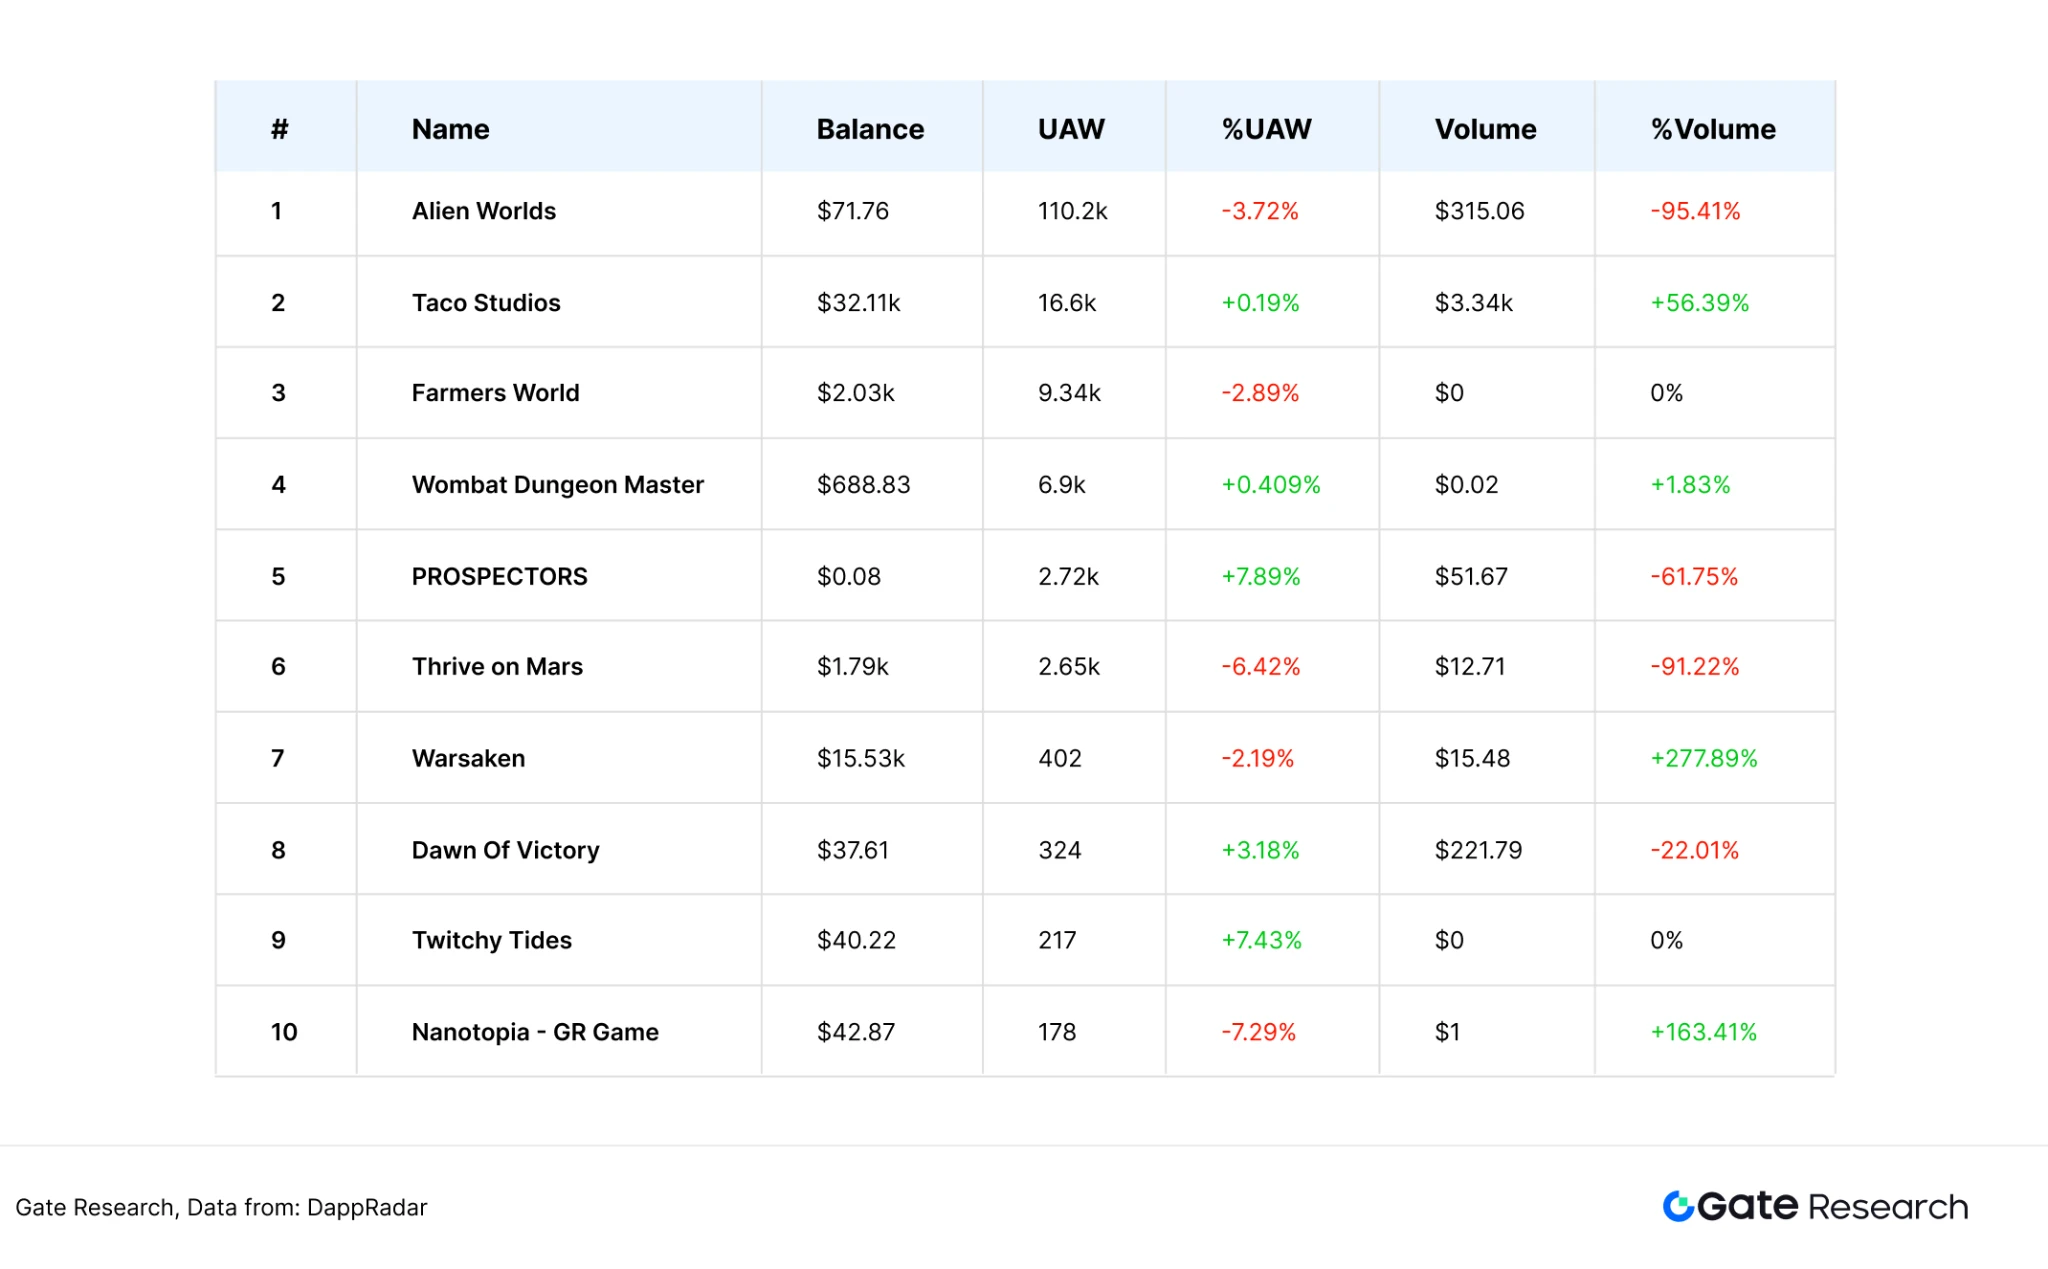Click Wombat Dungeon Master name
This screenshot has height=1269, width=2048.
click(x=557, y=485)
